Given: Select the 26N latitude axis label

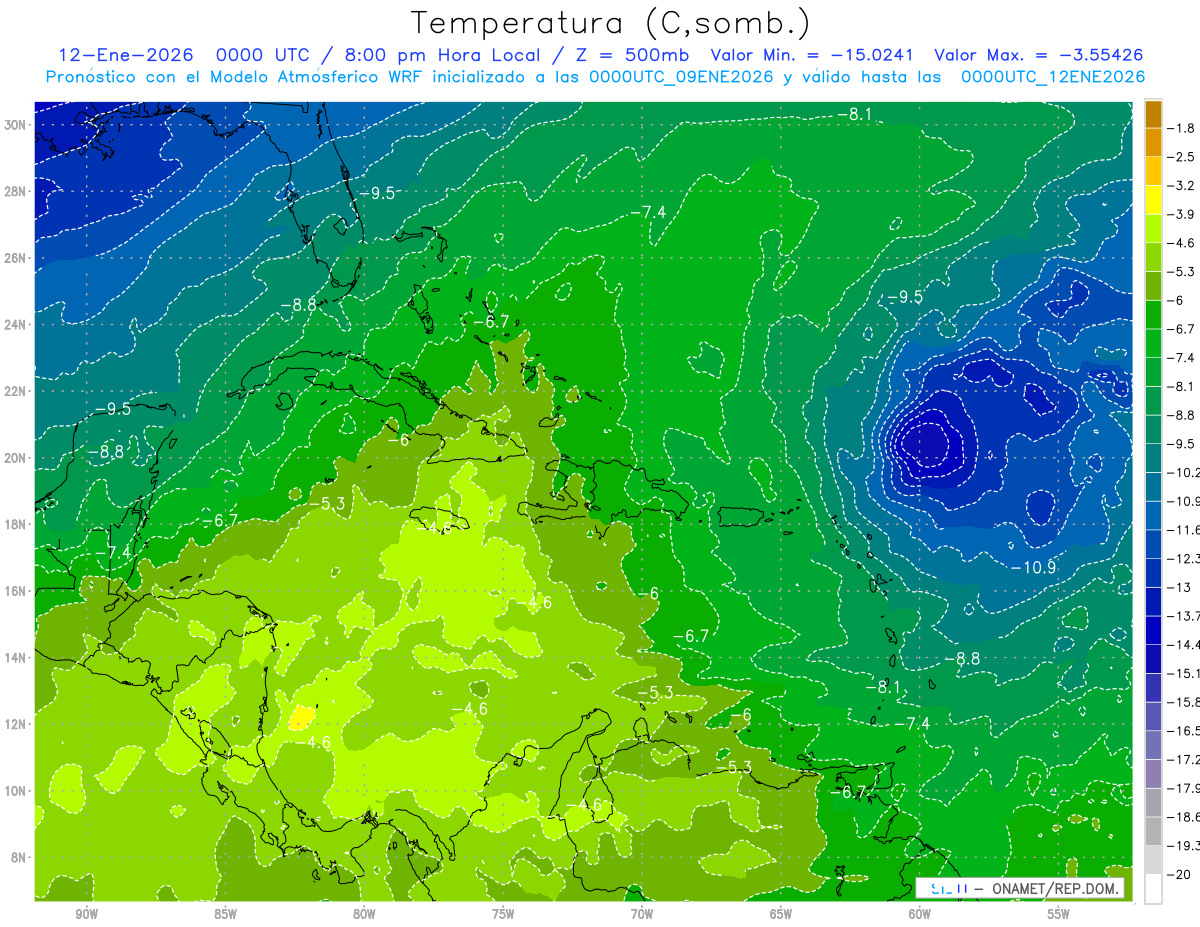Looking at the screenshot, I should point(15,258).
